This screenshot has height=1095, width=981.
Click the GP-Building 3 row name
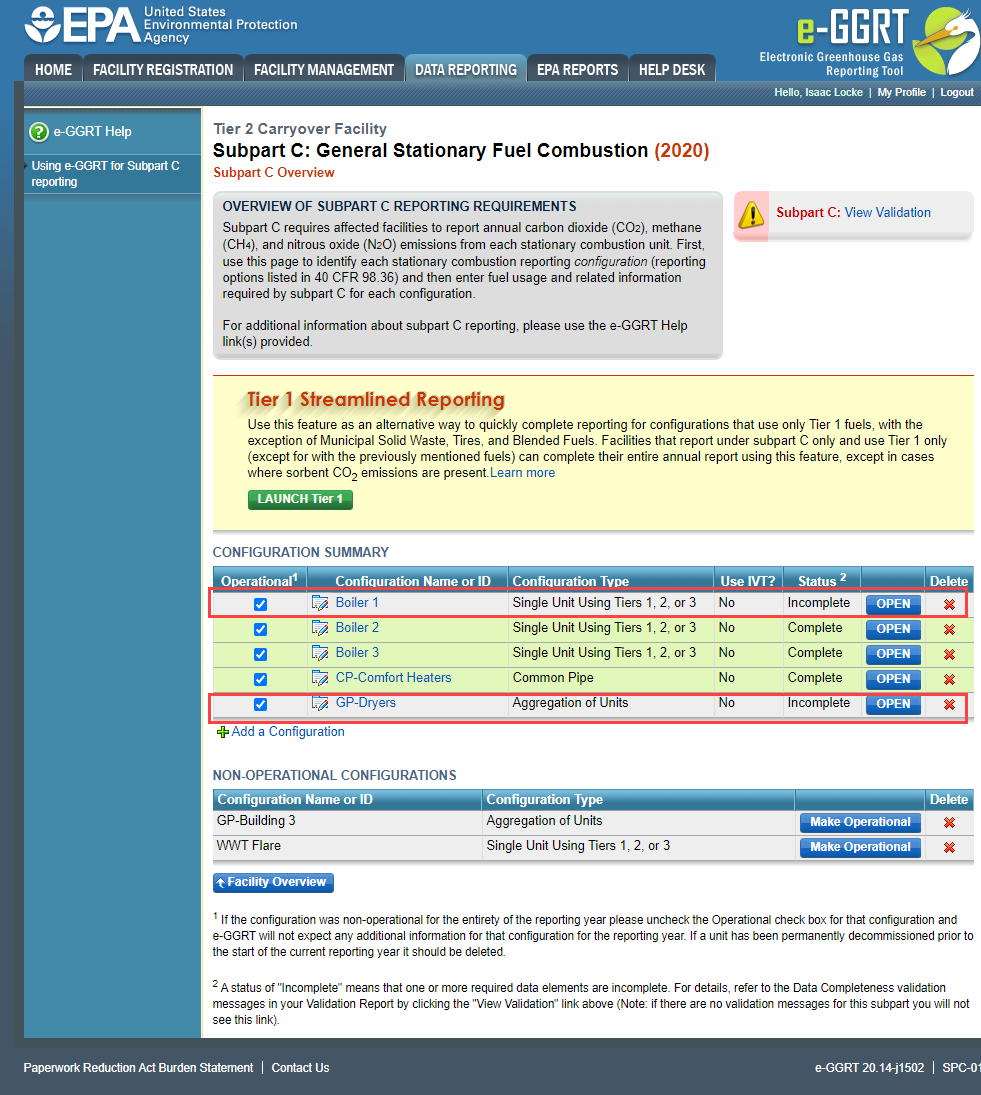coord(256,821)
